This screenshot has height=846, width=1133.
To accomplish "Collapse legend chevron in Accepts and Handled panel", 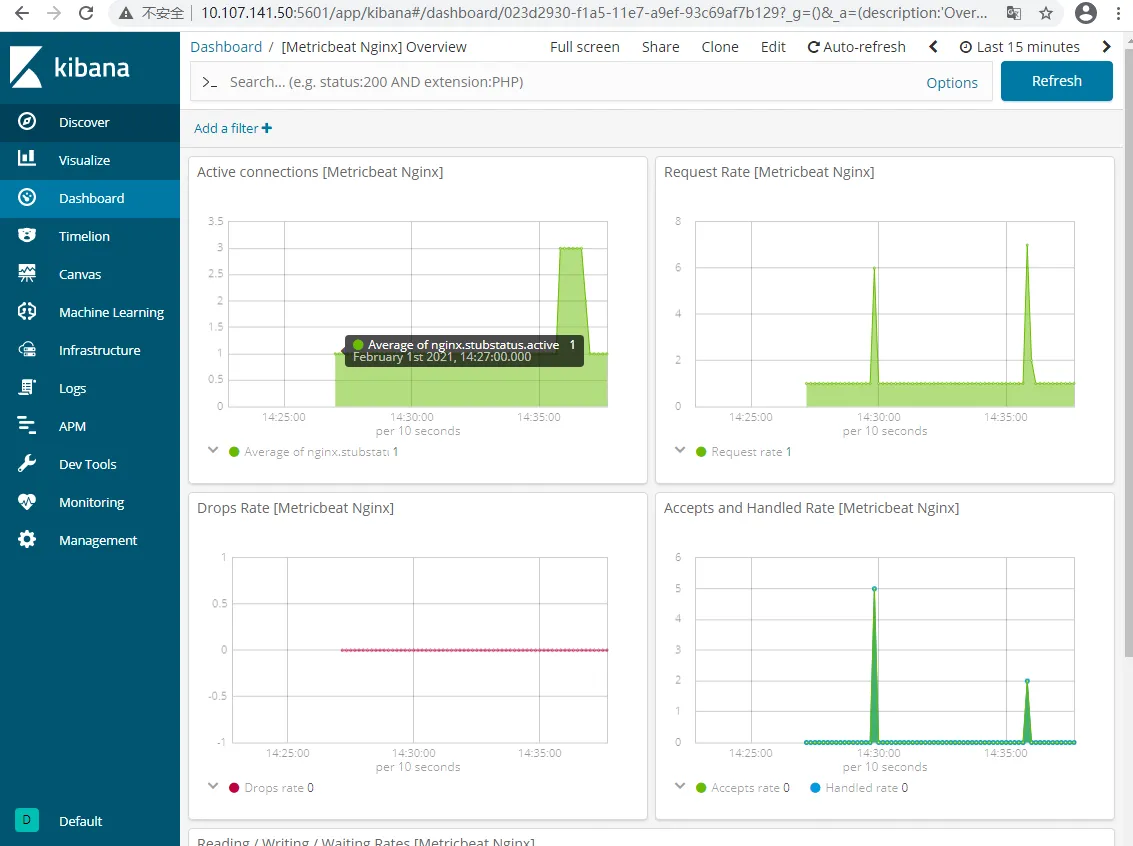I will click(x=679, y=787).
